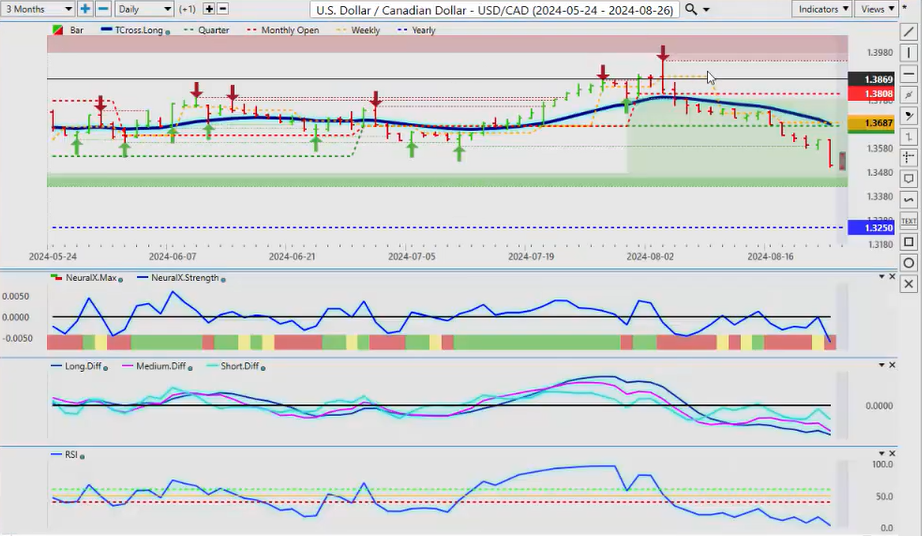Select the ellipse drawing tool
Image resolution: width=922 pixels, height=536 pixels.
(908, 263)
